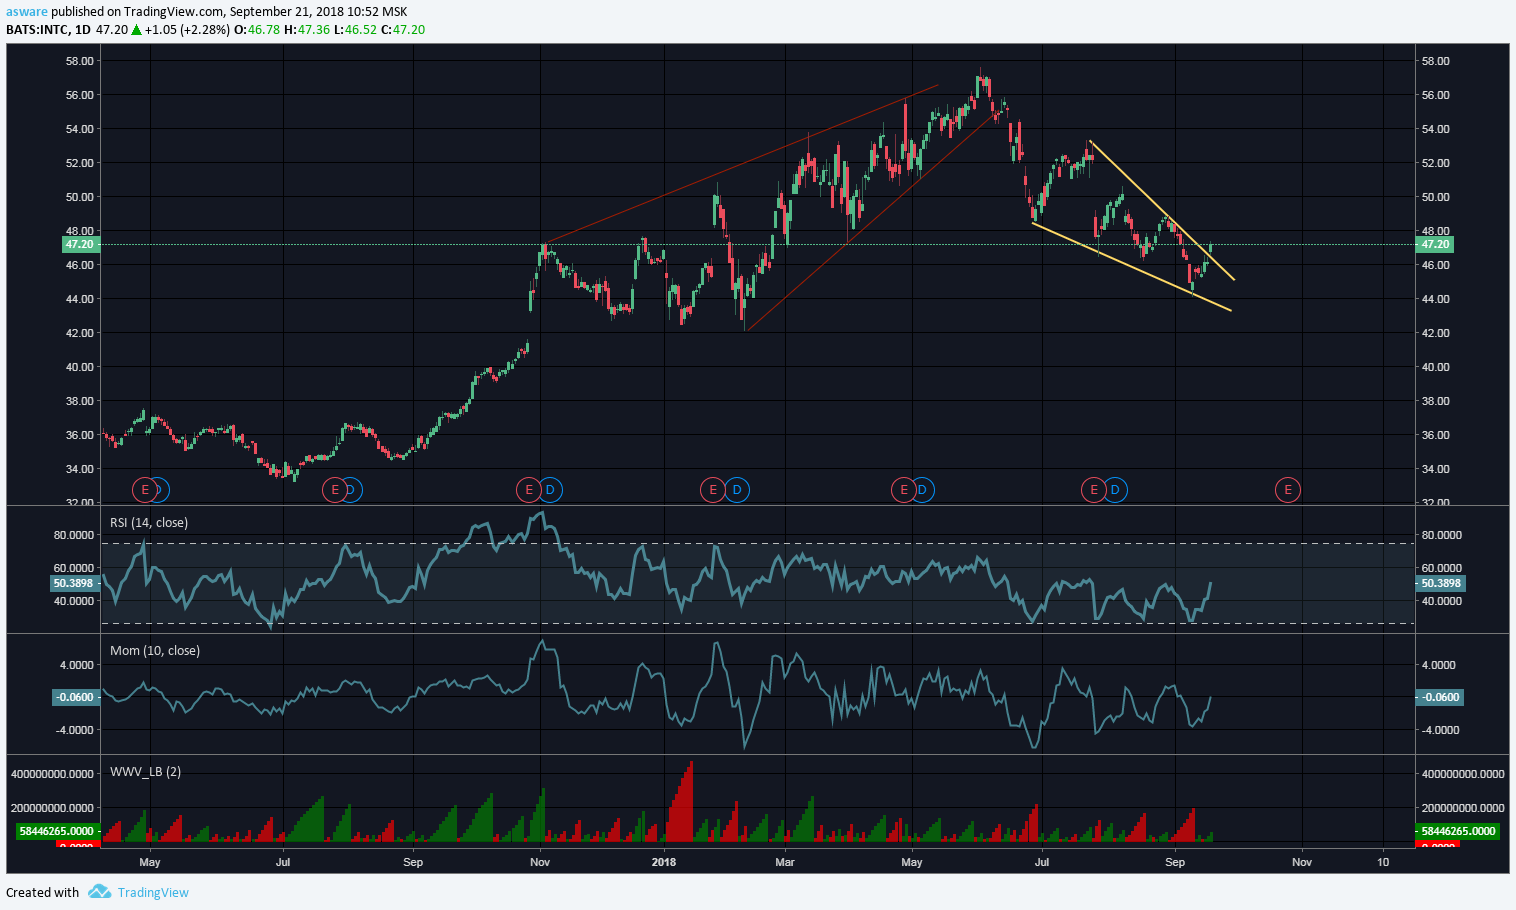1516x910 pixels.
Task: Open the asware author profile link
Action: coord(27,12)
